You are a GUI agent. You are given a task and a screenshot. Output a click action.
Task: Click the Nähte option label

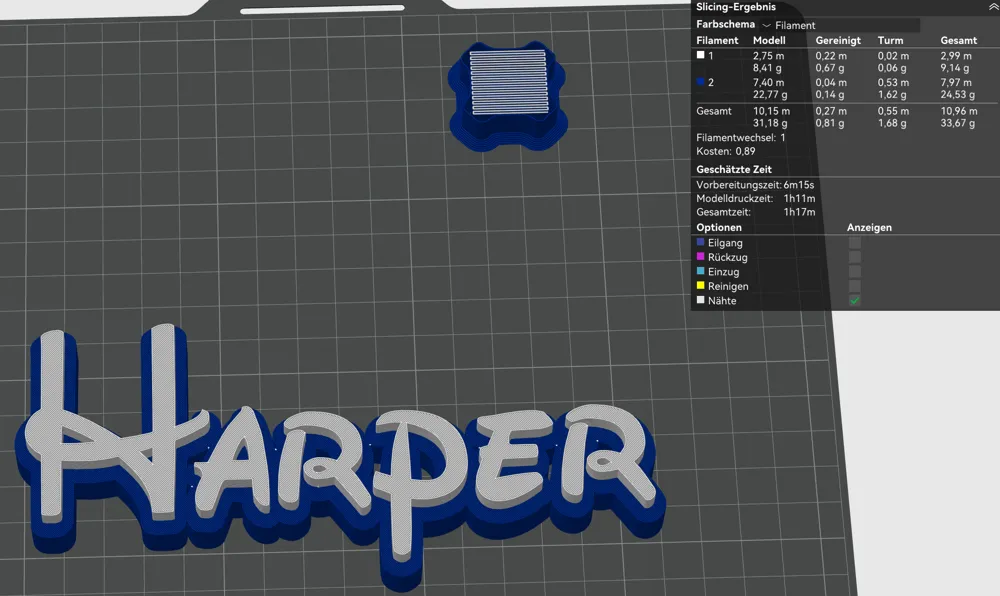[722, 301]
